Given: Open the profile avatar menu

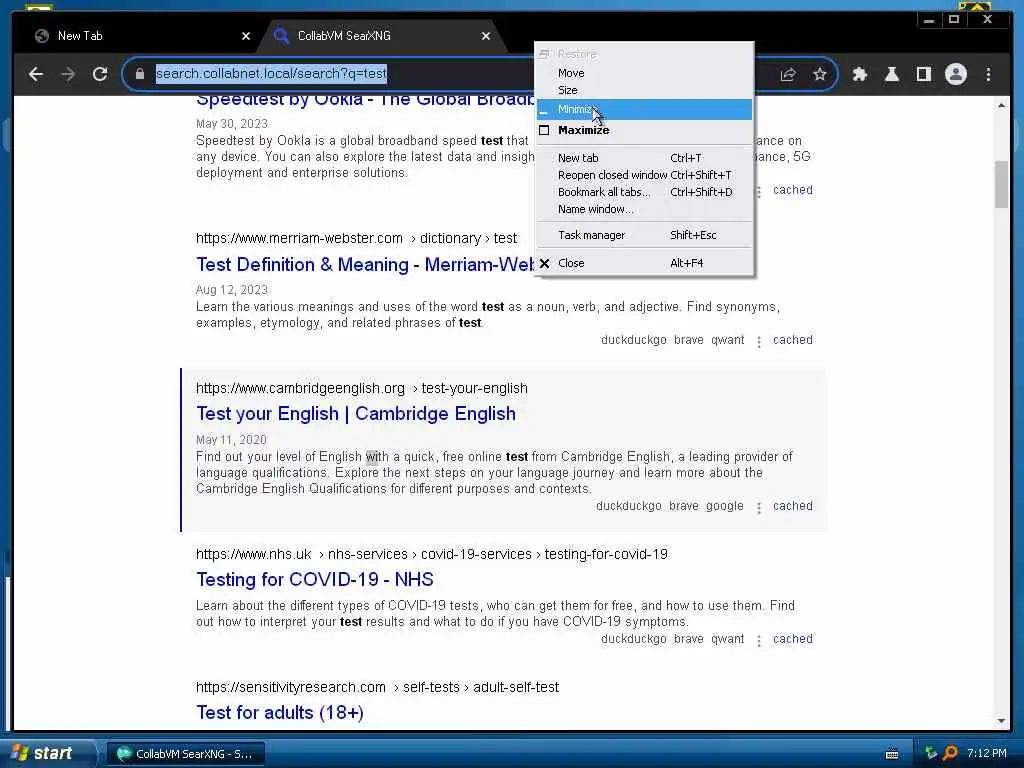Looking at the screenshot, I should click(955, 74).
